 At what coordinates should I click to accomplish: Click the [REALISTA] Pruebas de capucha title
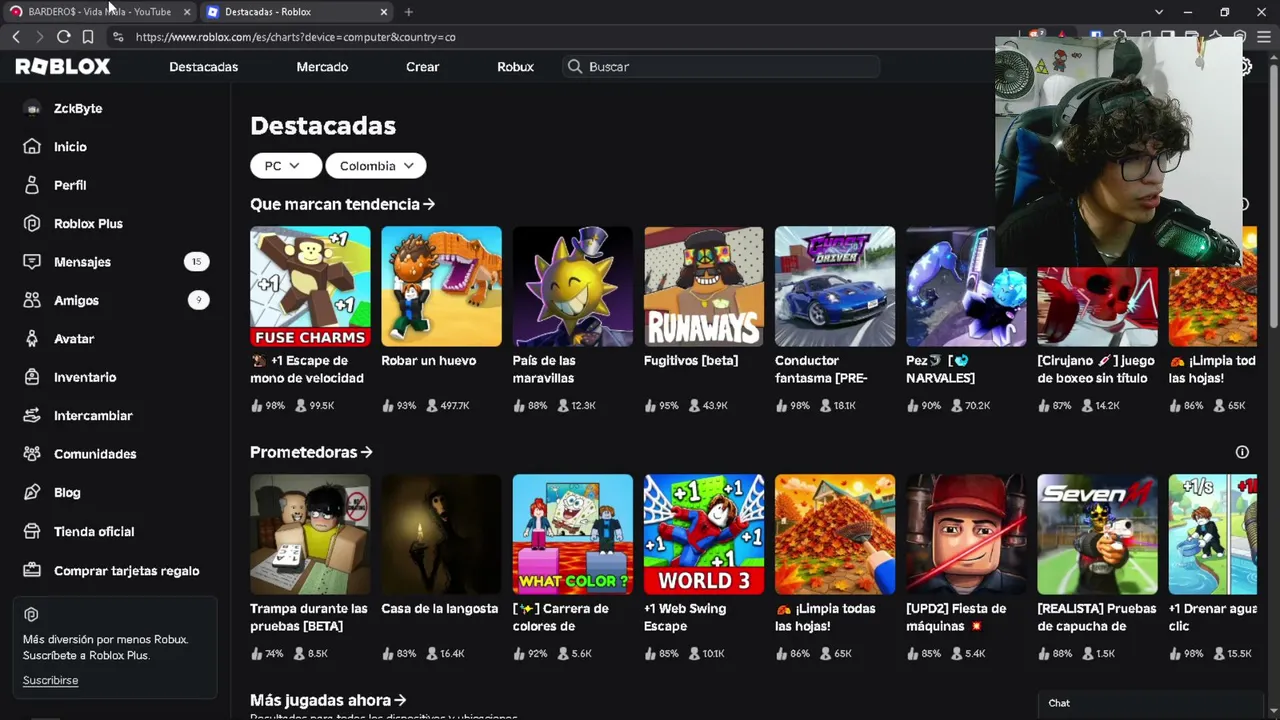coord(1097,617)
